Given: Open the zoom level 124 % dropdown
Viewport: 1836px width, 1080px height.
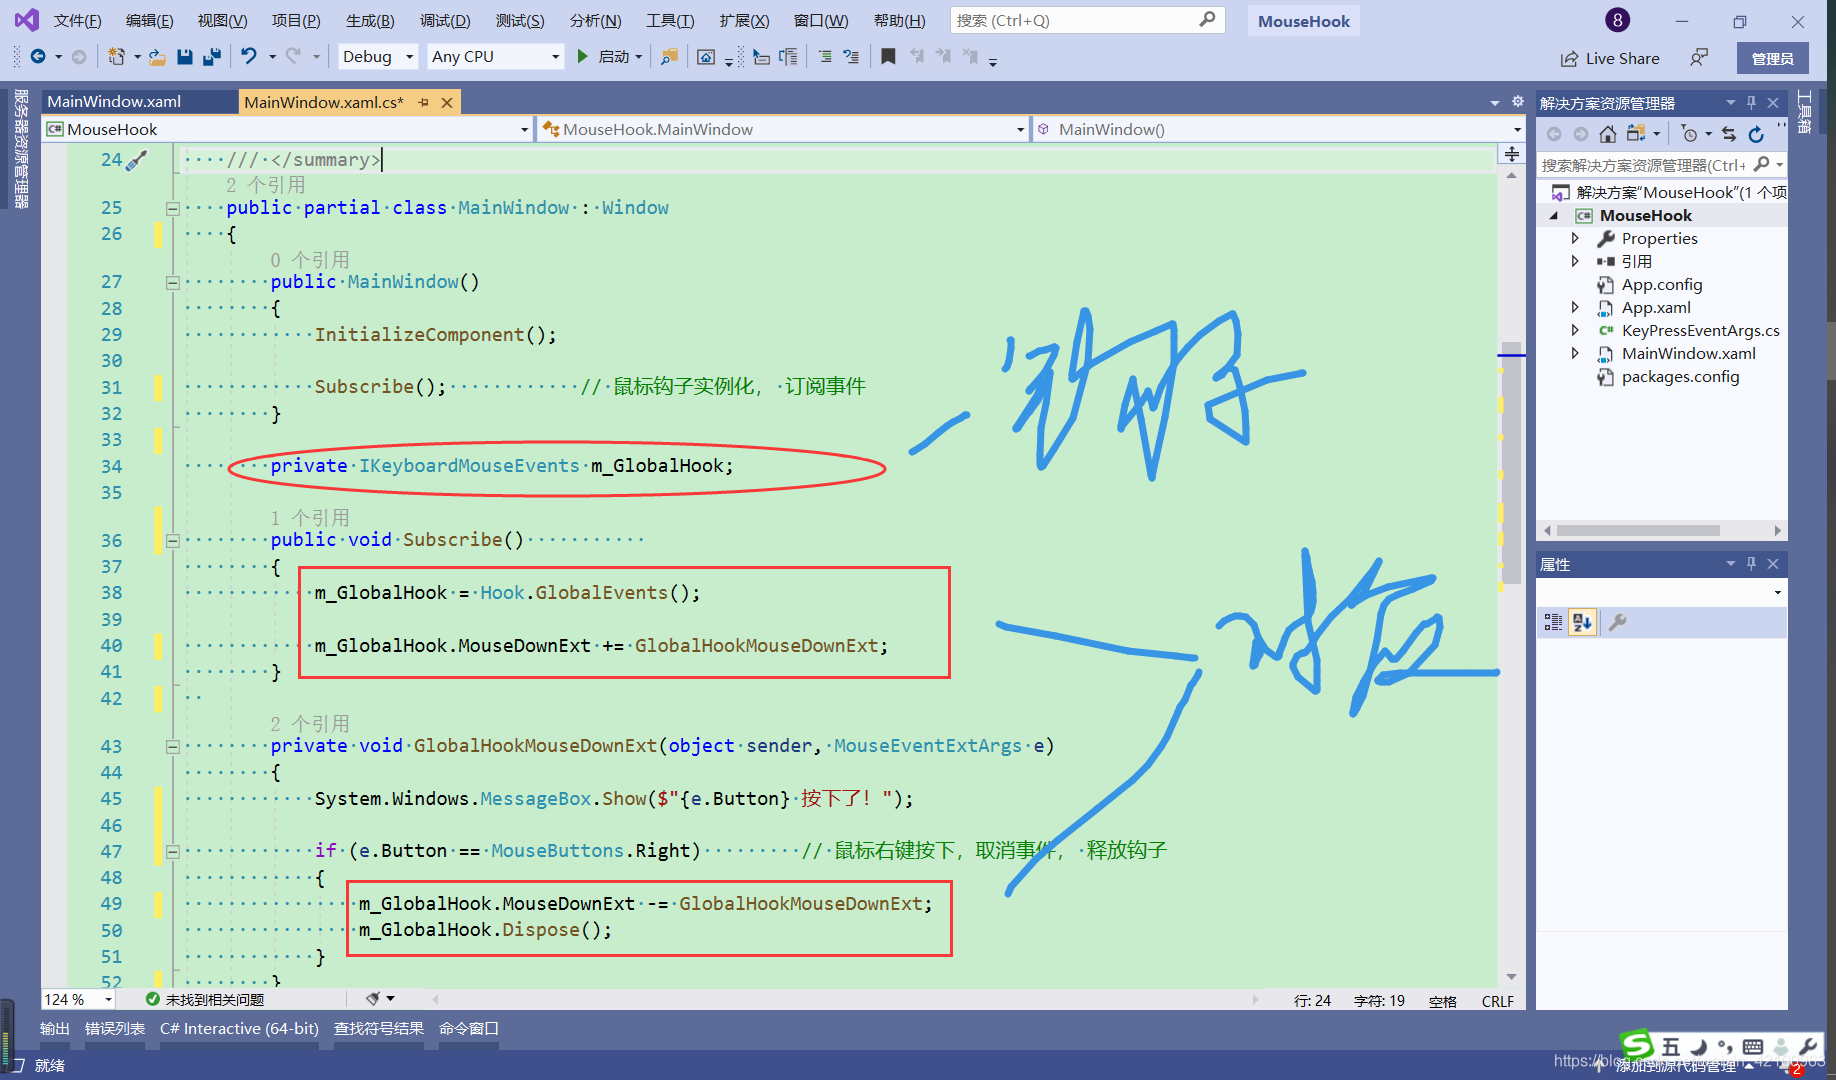Looking at the screenshot, I should [x=79, y=999].
